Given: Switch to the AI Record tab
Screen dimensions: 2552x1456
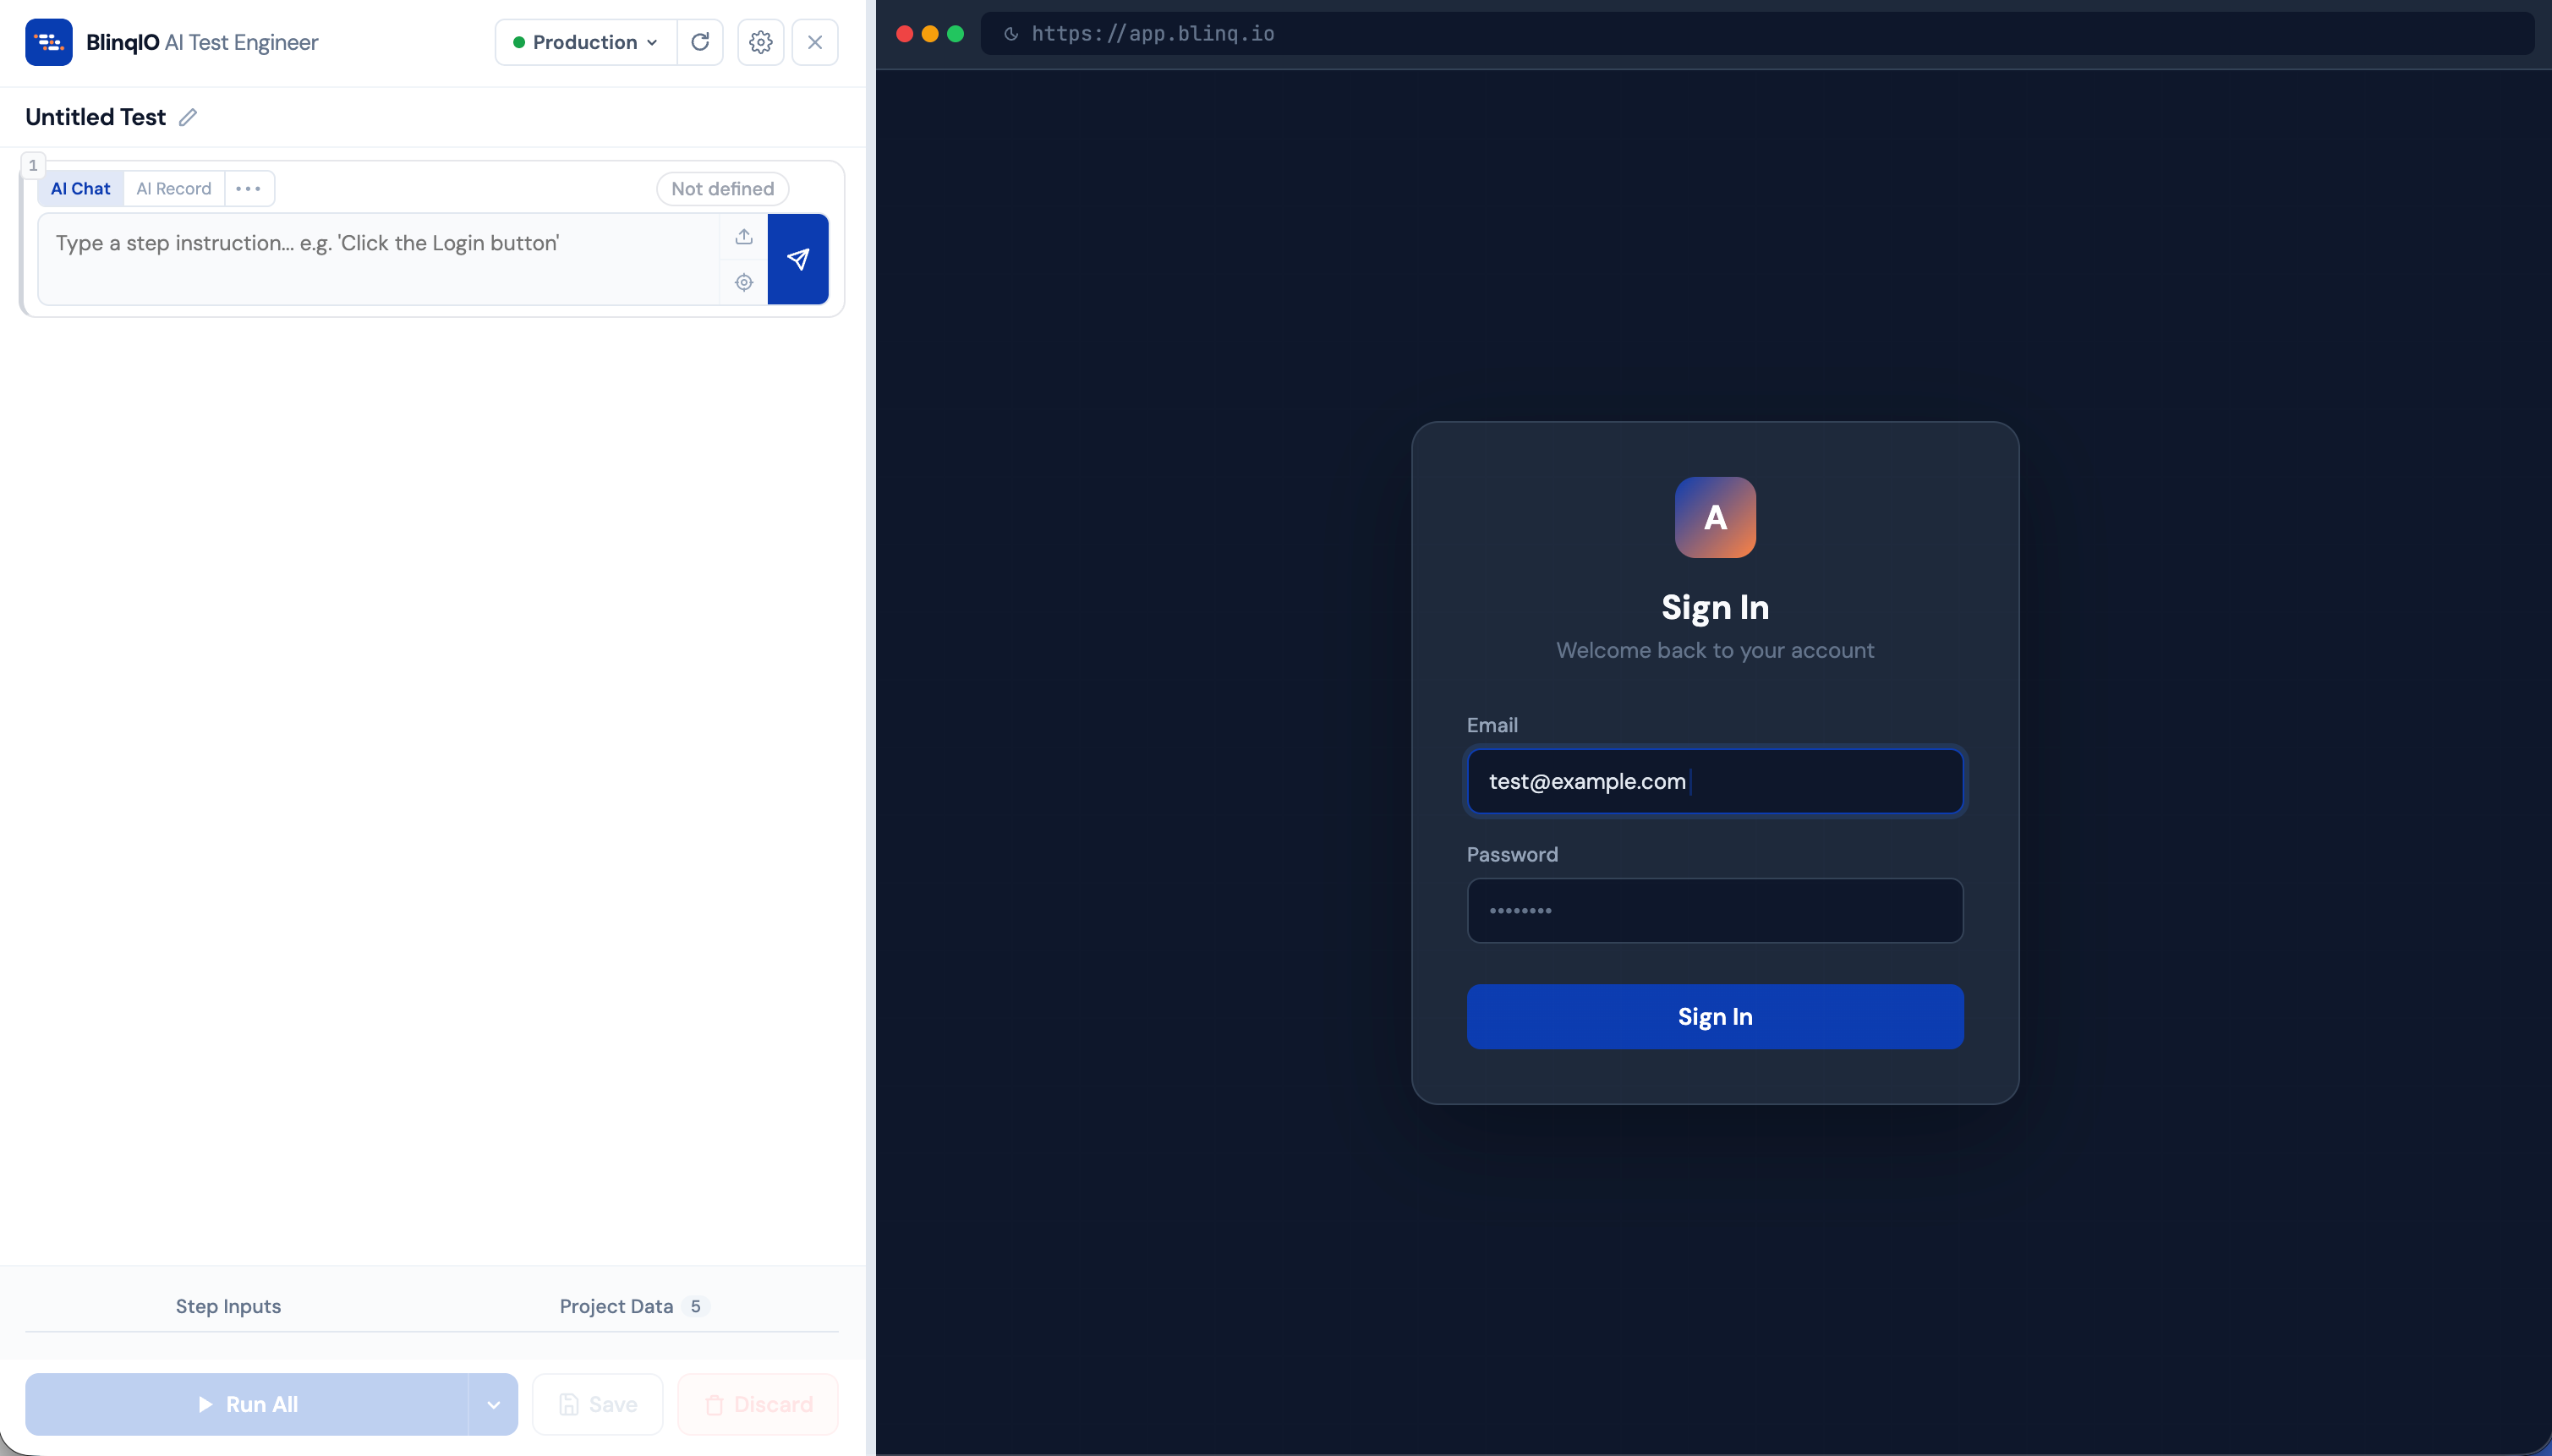Looking at the screenshot, I should point(174,188).
